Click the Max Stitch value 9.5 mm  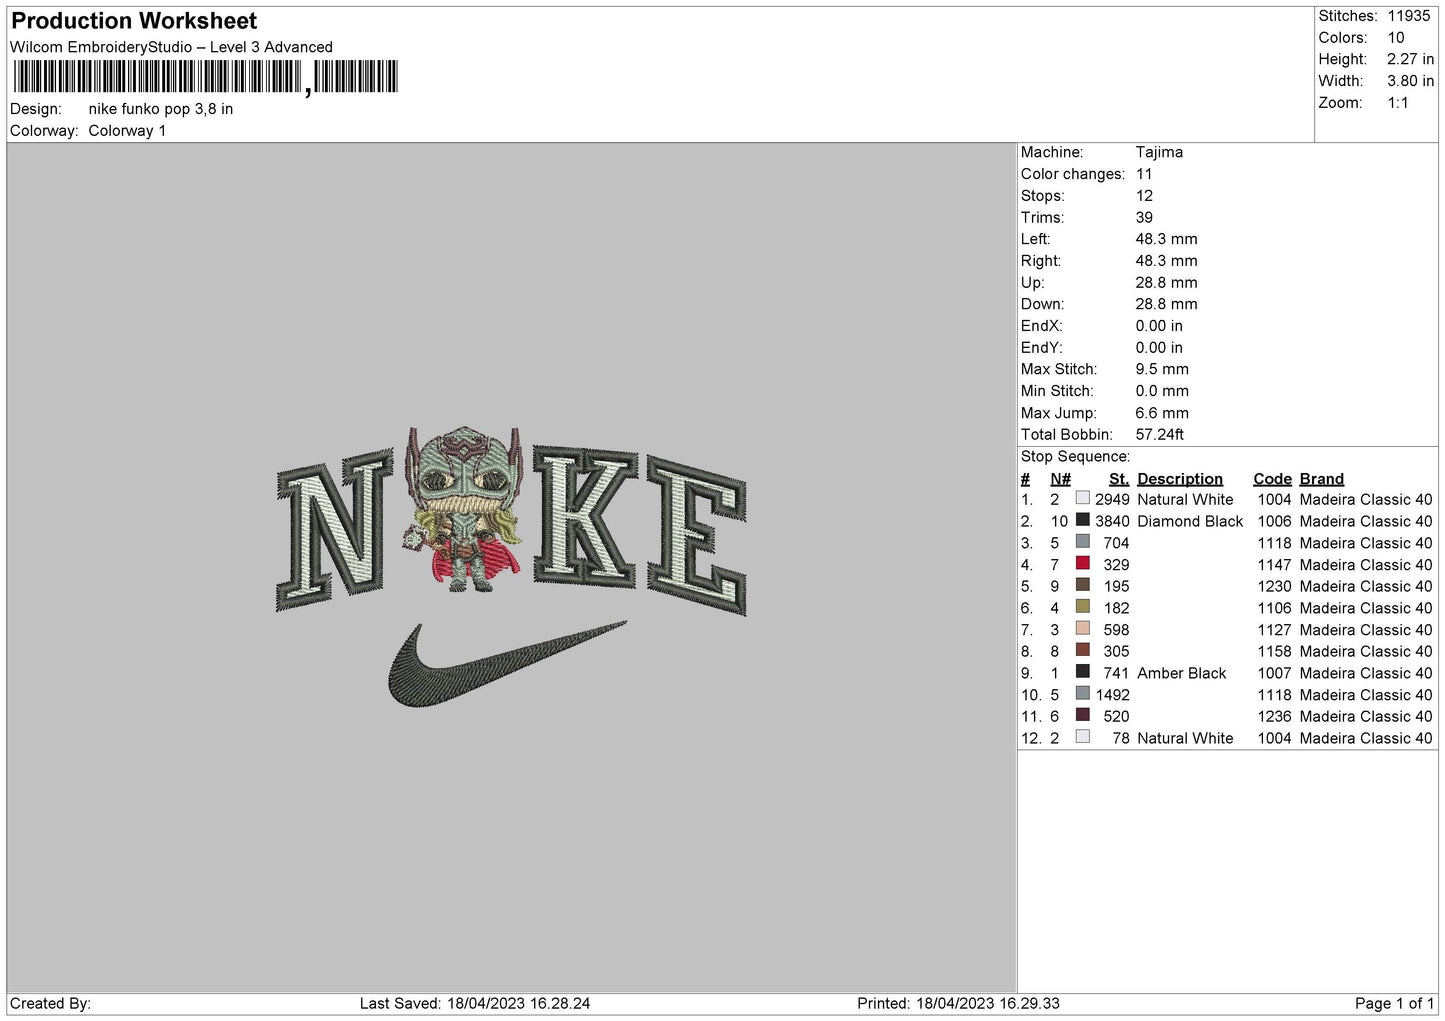coord(1162,369)
